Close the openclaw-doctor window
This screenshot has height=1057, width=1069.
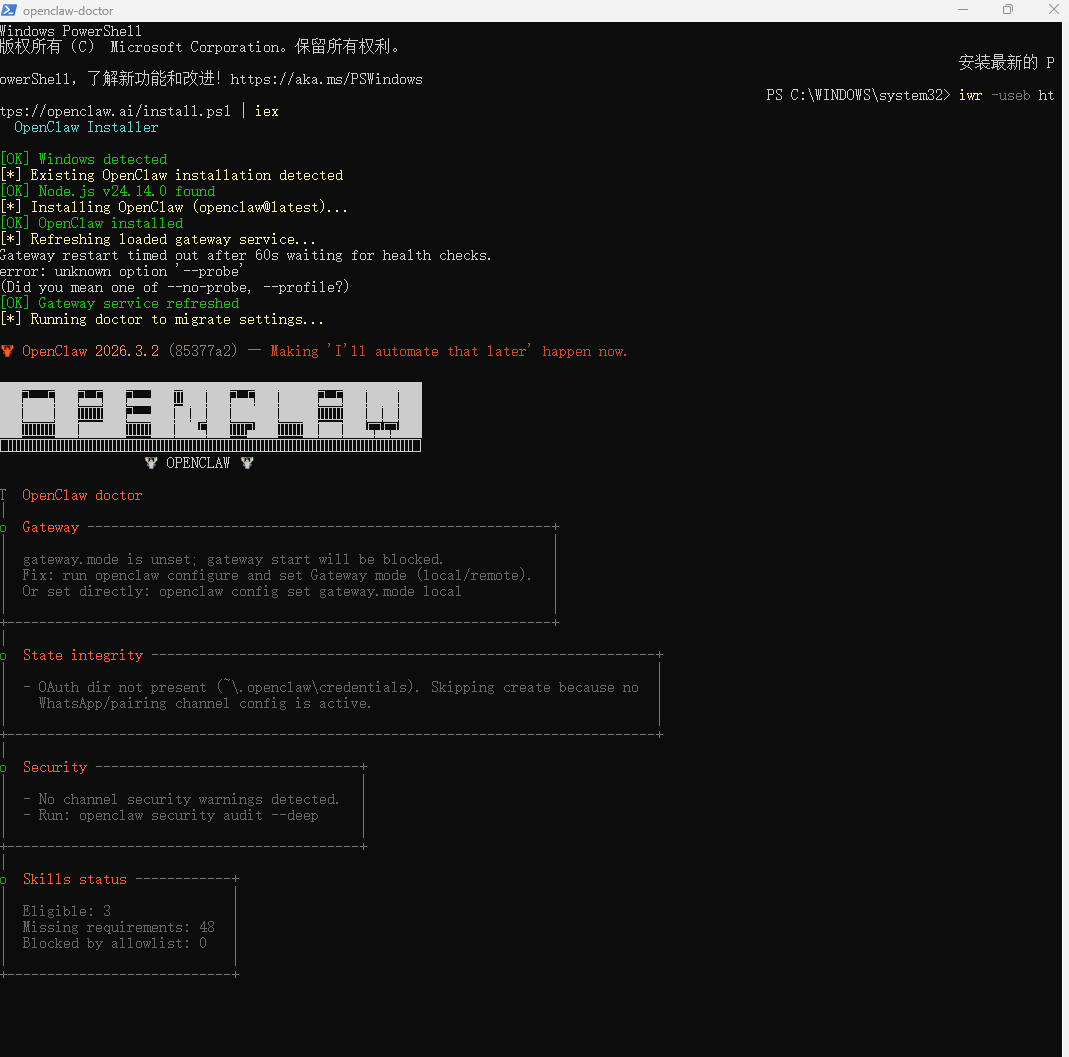(1053, 10)
